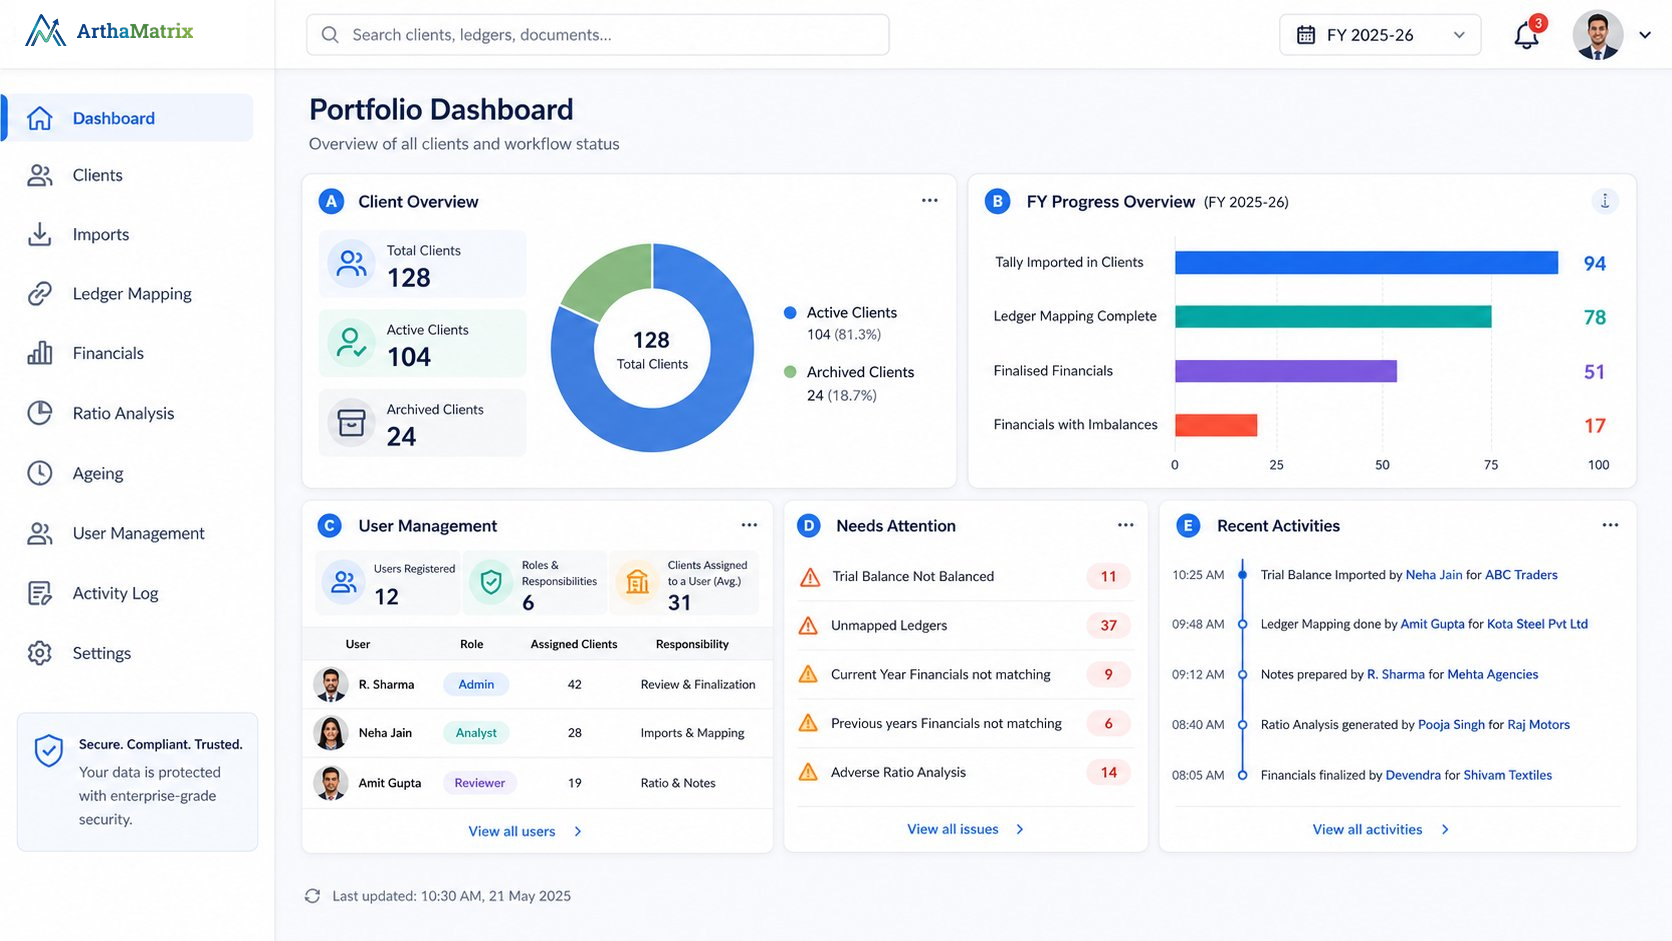
Task: Click Current Year Financials not matching row
Action: (x=966, y=675)
